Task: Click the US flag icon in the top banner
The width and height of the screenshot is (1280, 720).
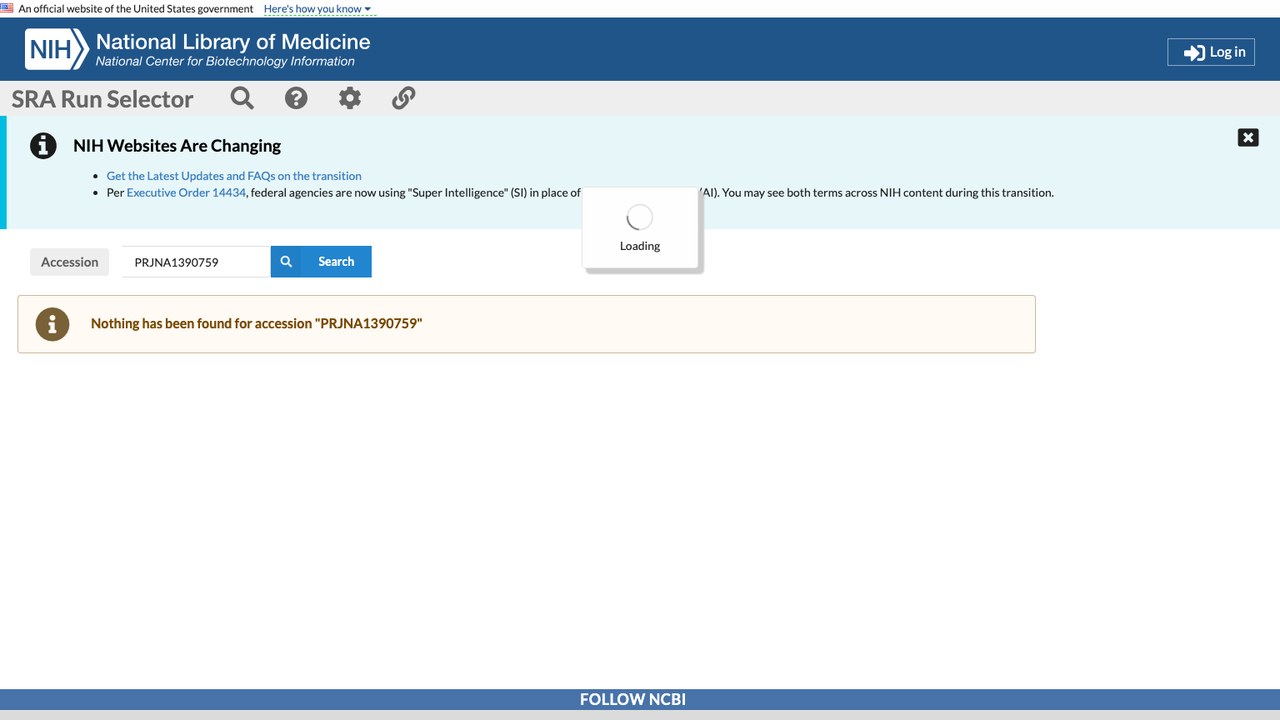Action: (7, 8)
